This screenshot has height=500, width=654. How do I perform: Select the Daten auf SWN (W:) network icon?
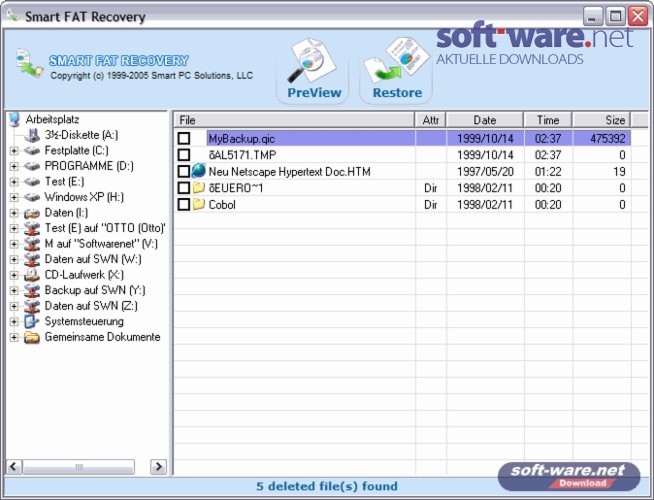tap(32, 259)
